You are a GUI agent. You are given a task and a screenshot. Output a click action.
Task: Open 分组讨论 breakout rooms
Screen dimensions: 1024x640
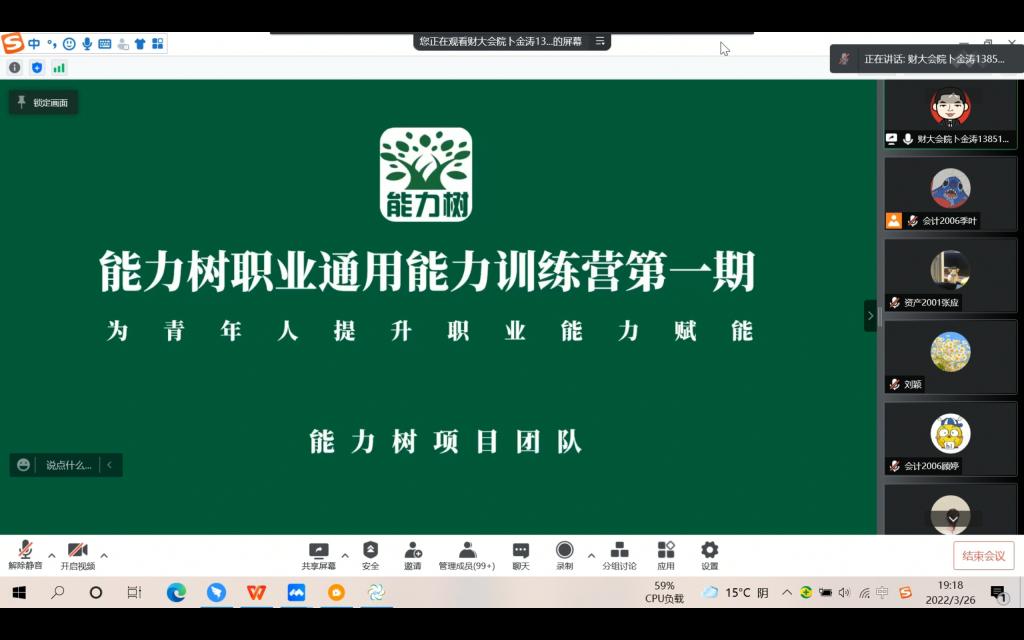point(619,554)
